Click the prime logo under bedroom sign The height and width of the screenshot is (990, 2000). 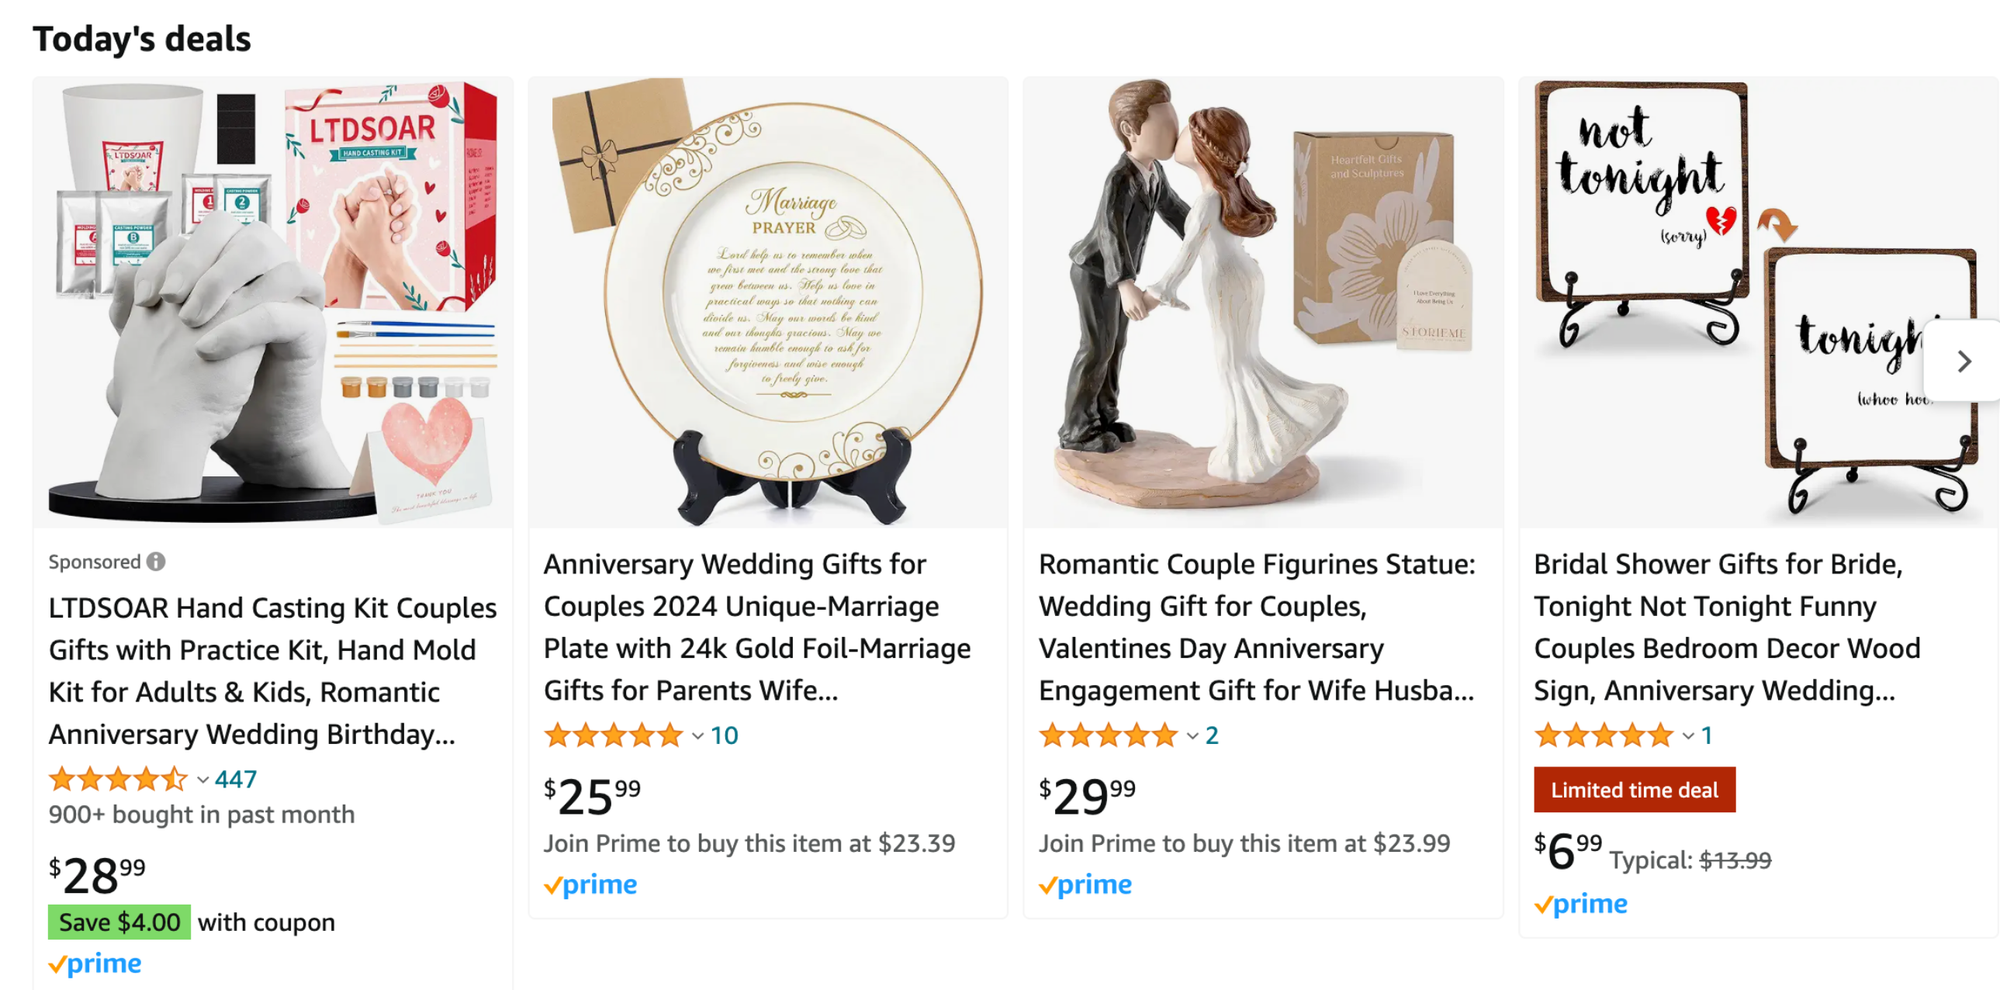(1581, 904)
